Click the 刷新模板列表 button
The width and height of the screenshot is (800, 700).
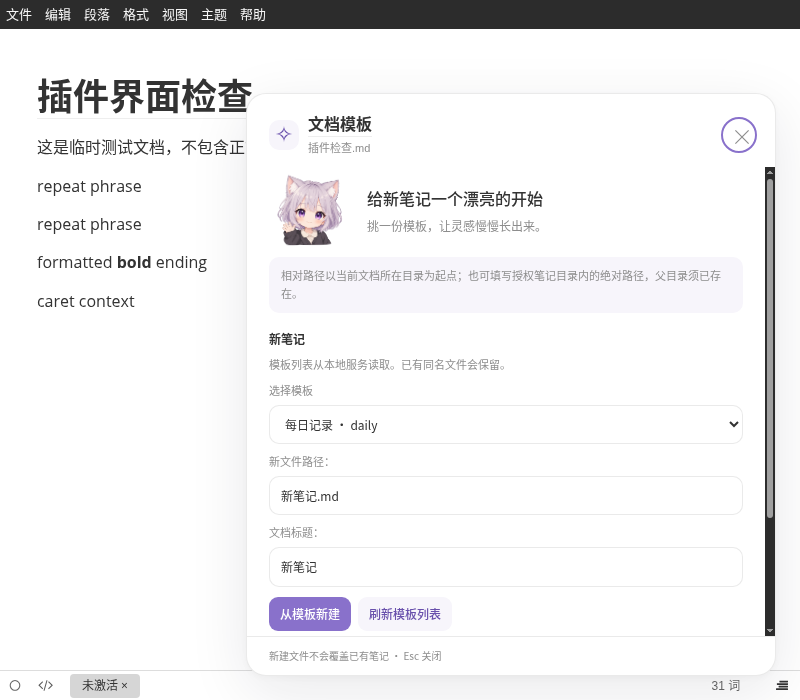pos(405,614)
